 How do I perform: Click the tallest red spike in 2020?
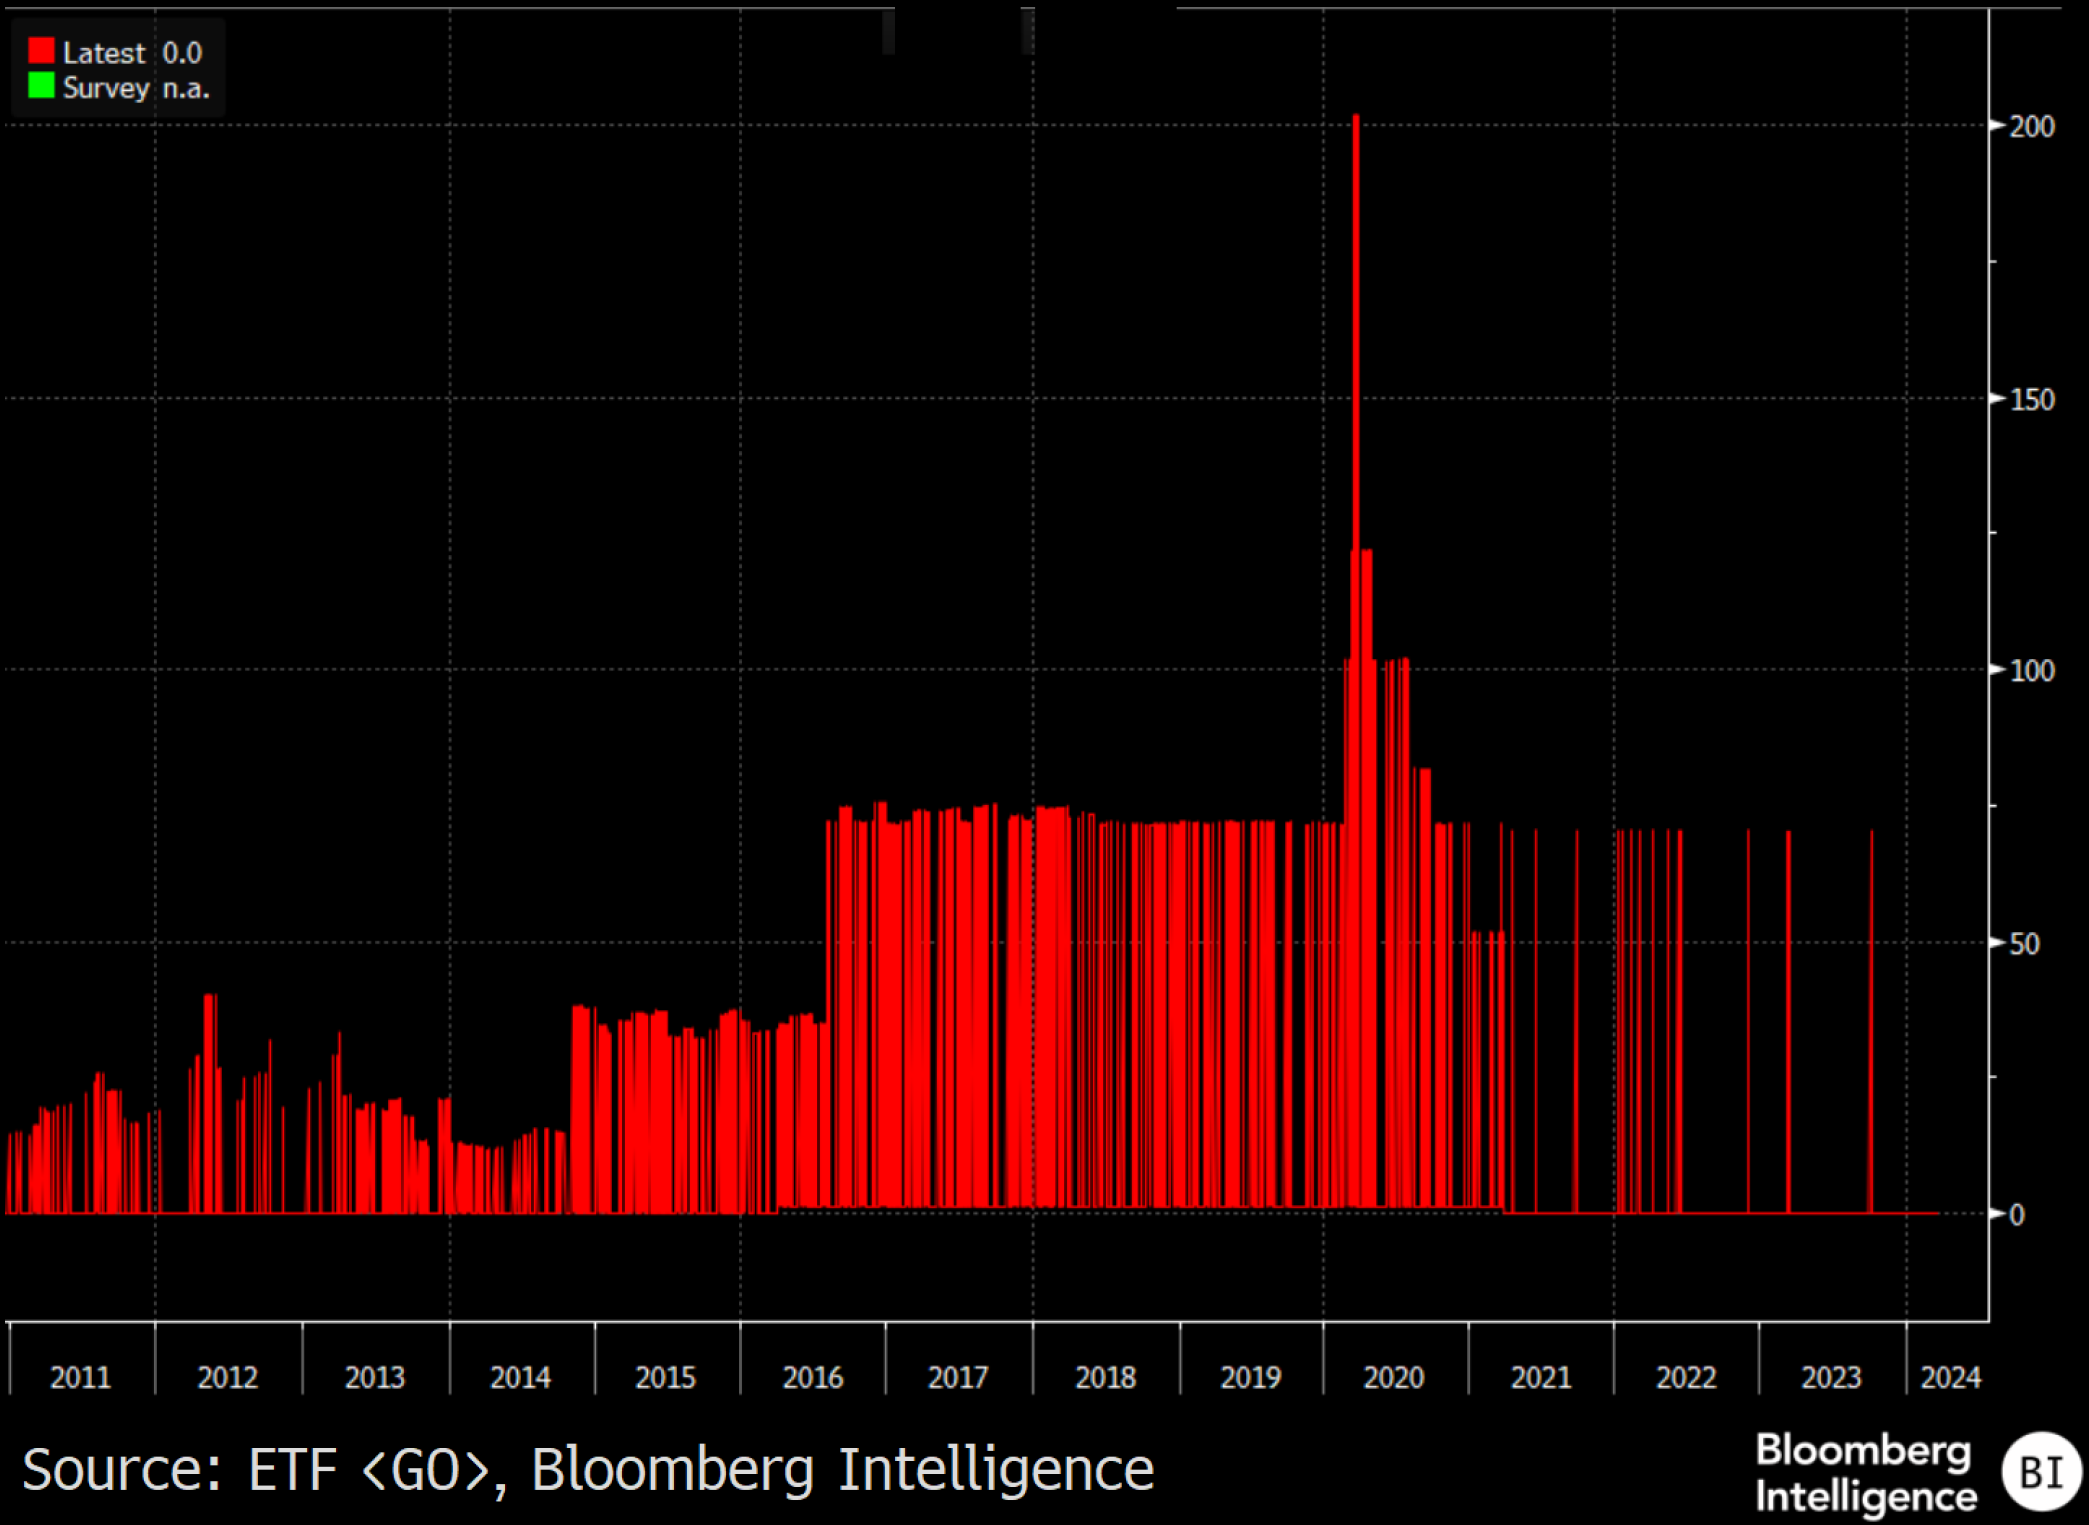point(1356,300)
